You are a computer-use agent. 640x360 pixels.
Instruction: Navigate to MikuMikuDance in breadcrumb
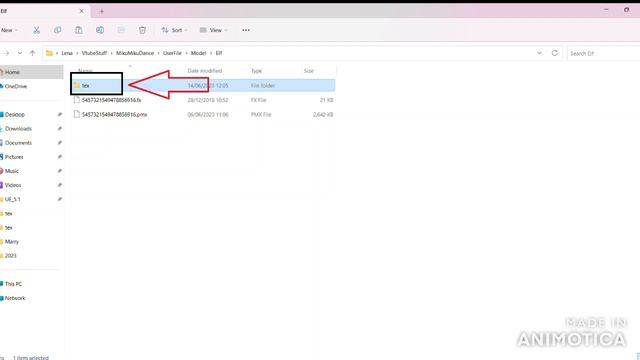coord(135,53)
